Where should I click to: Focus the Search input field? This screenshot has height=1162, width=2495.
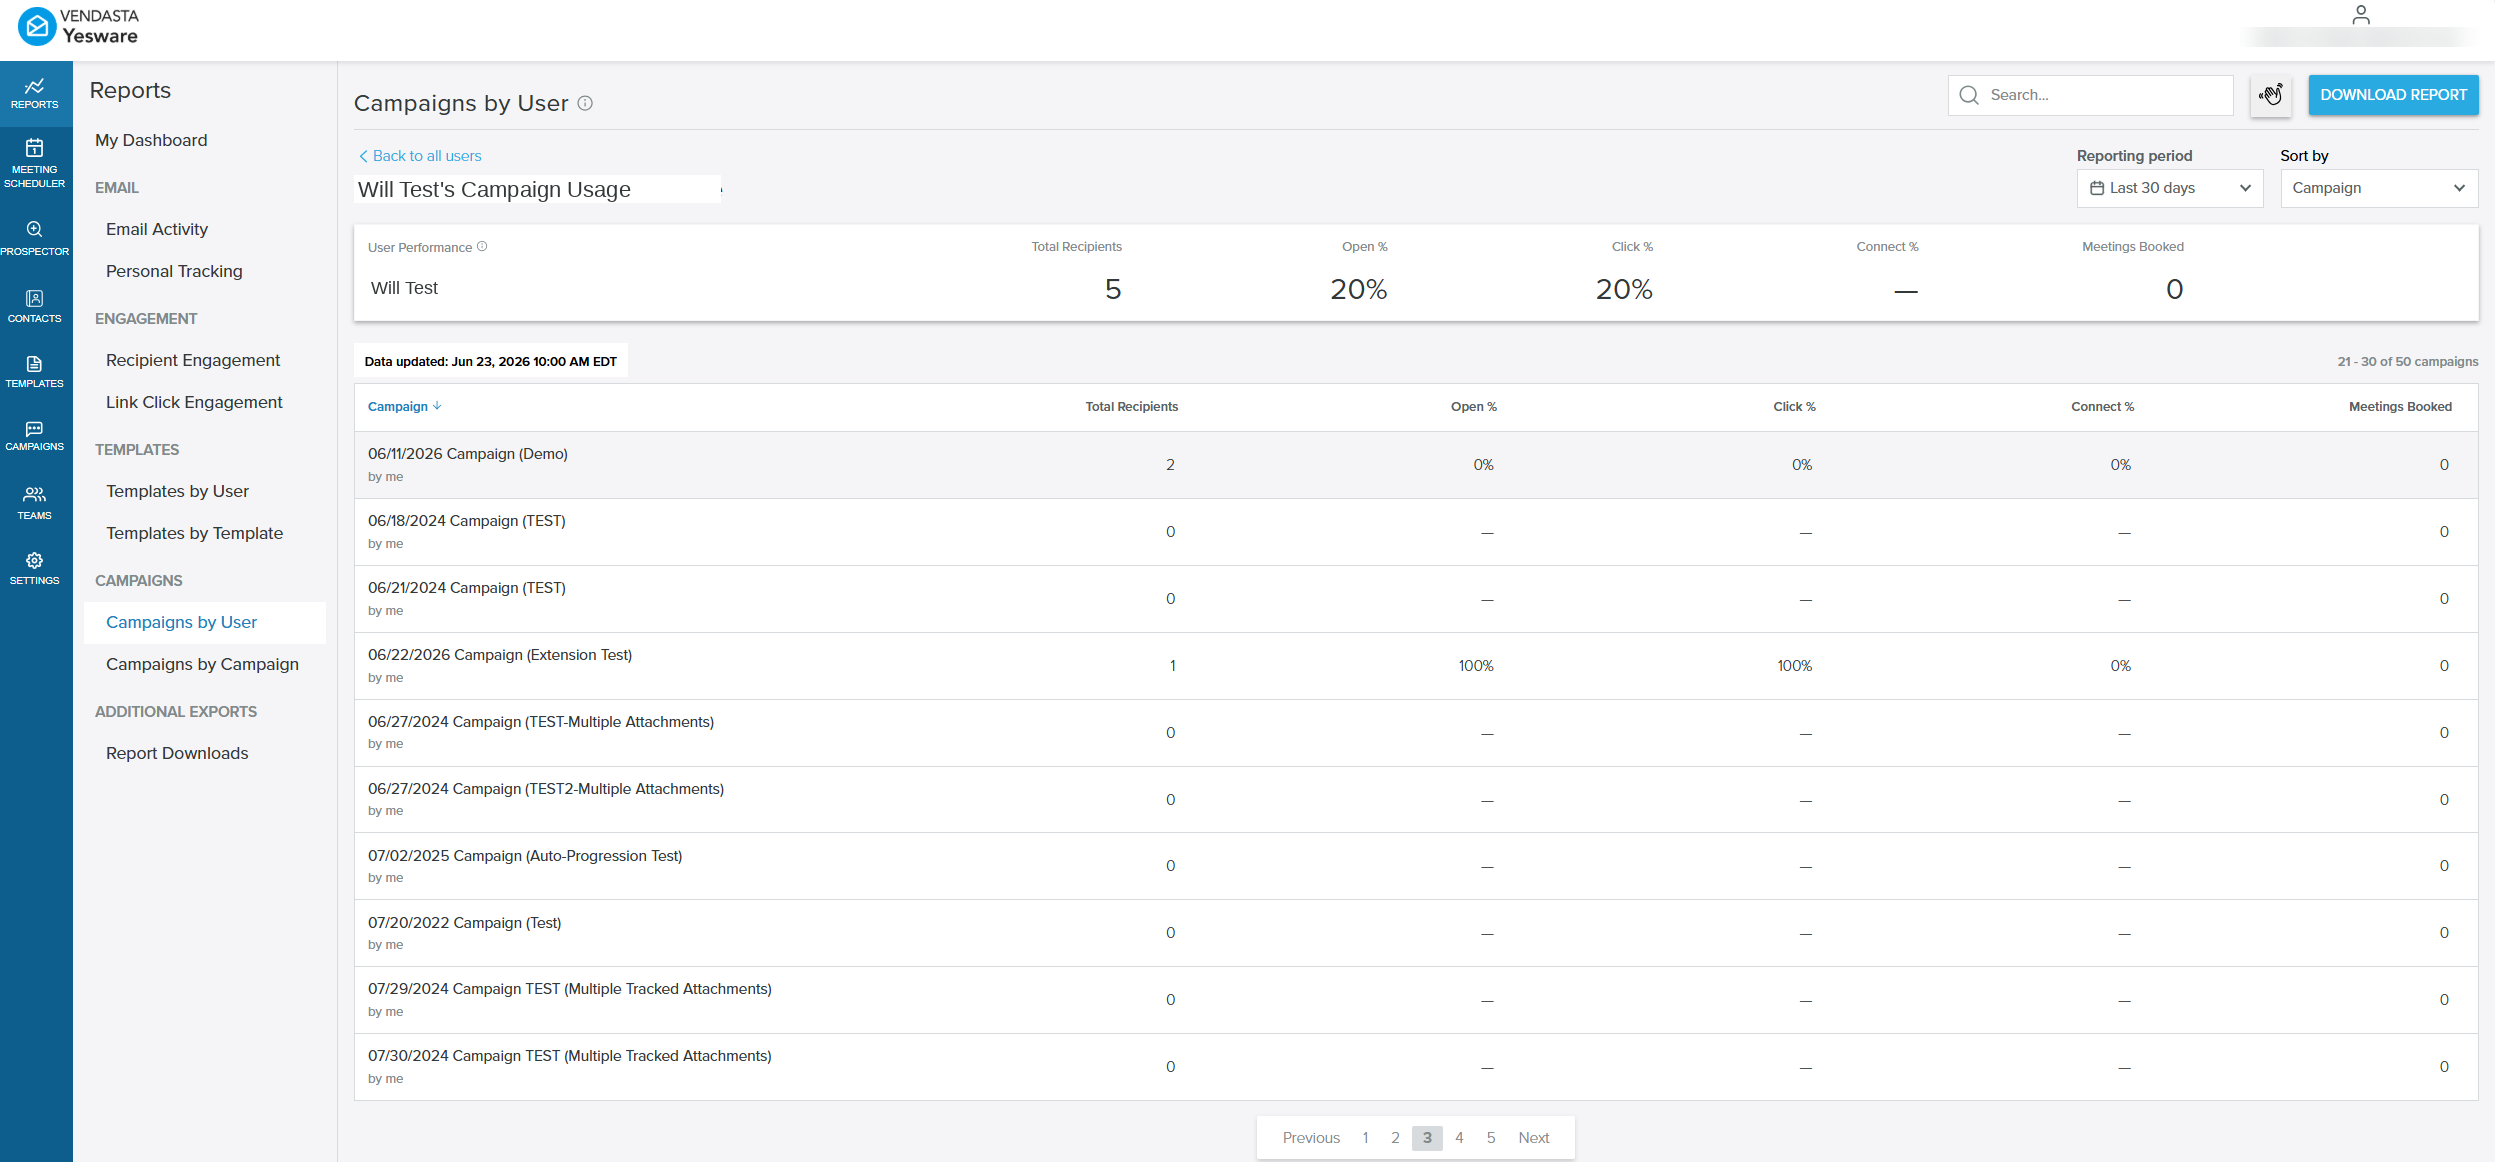click(2090, 95)
